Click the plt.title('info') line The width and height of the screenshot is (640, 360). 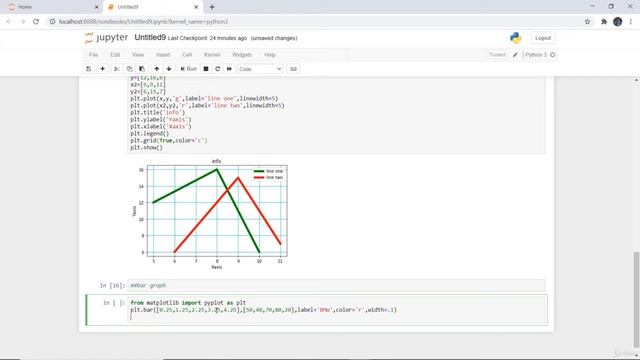(158, 112)
